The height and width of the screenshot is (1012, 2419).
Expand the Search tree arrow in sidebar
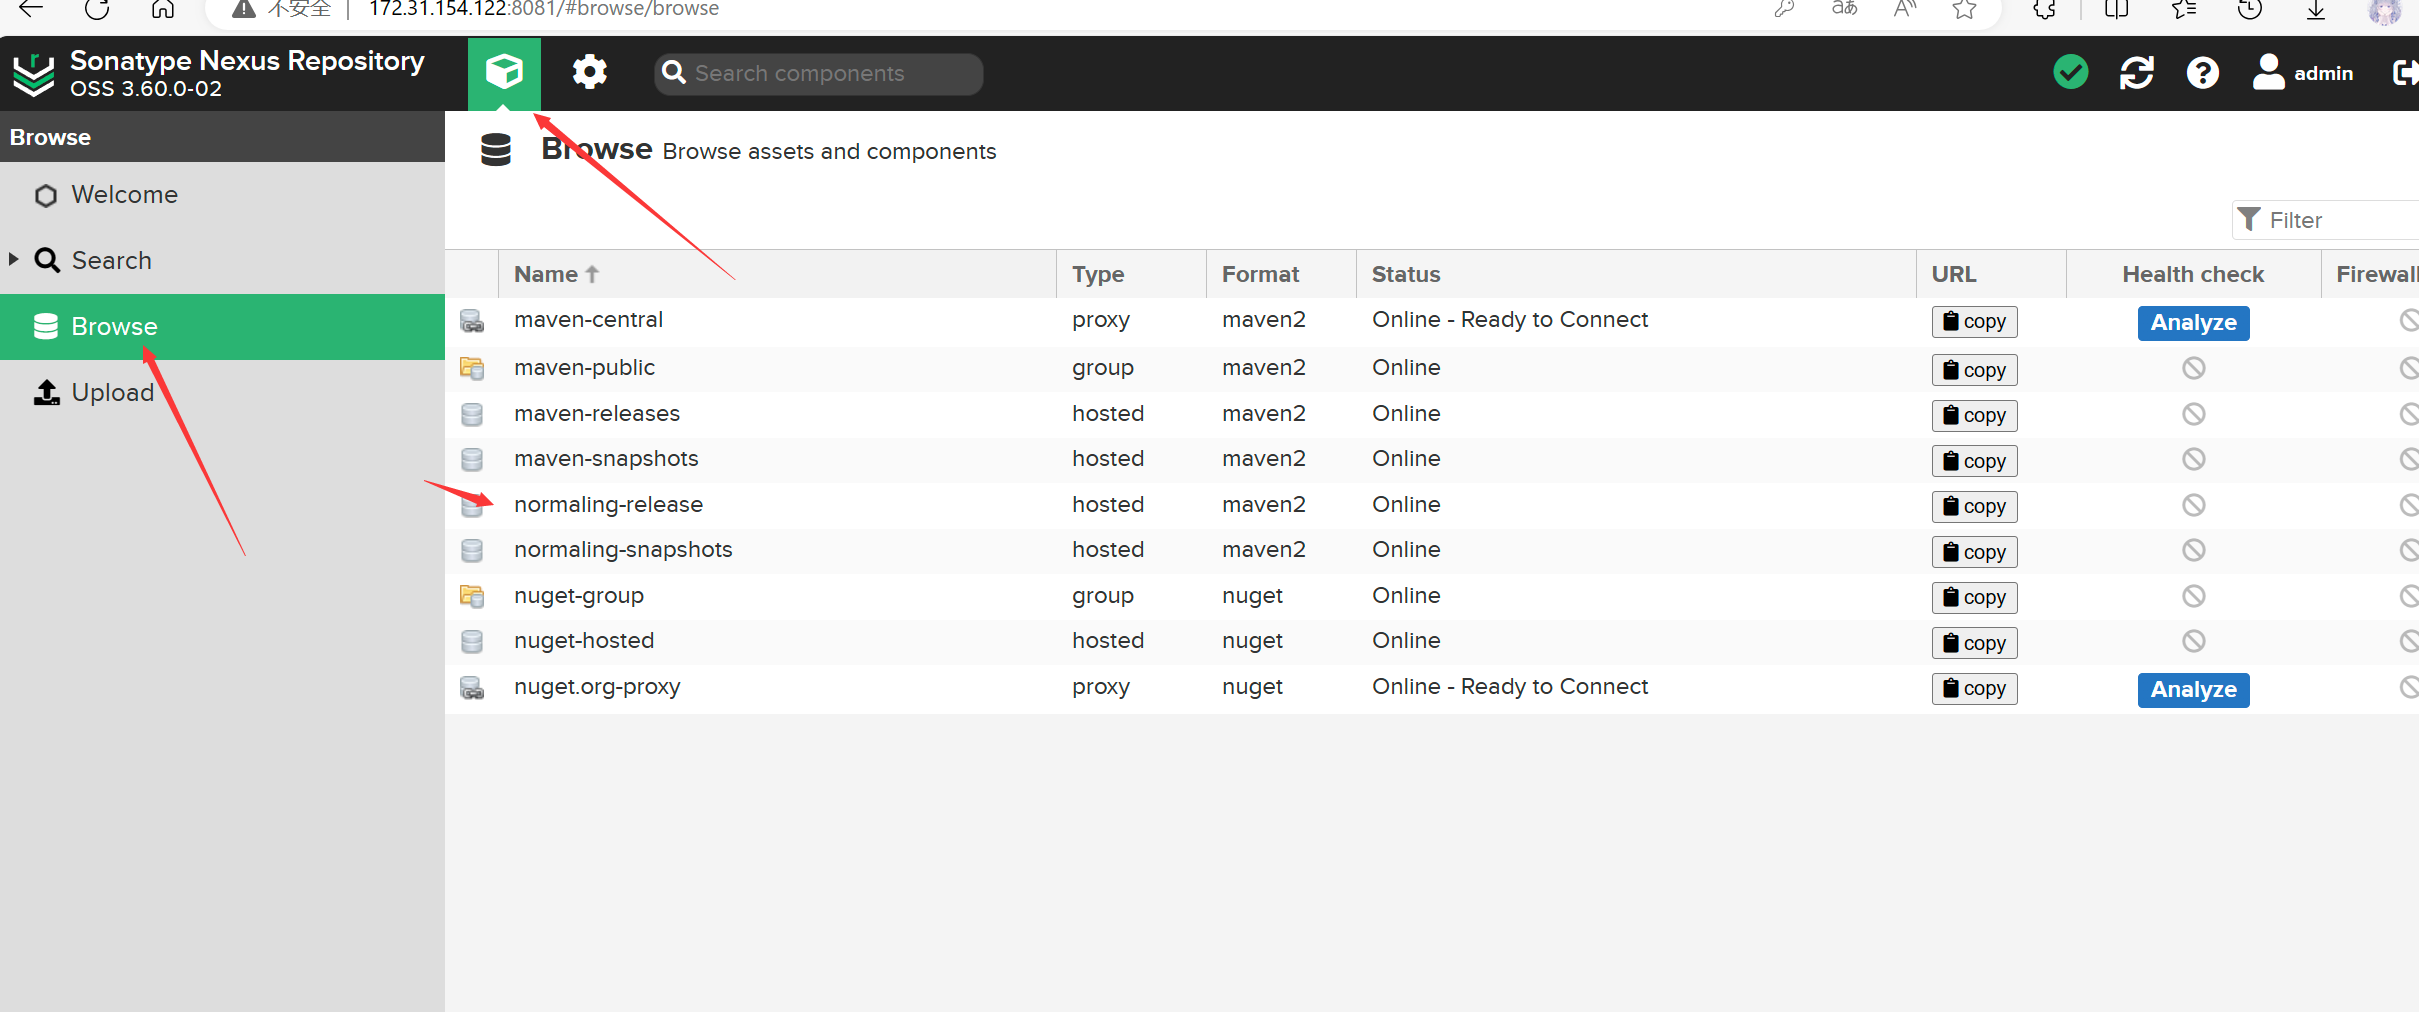tap(14, 259)
